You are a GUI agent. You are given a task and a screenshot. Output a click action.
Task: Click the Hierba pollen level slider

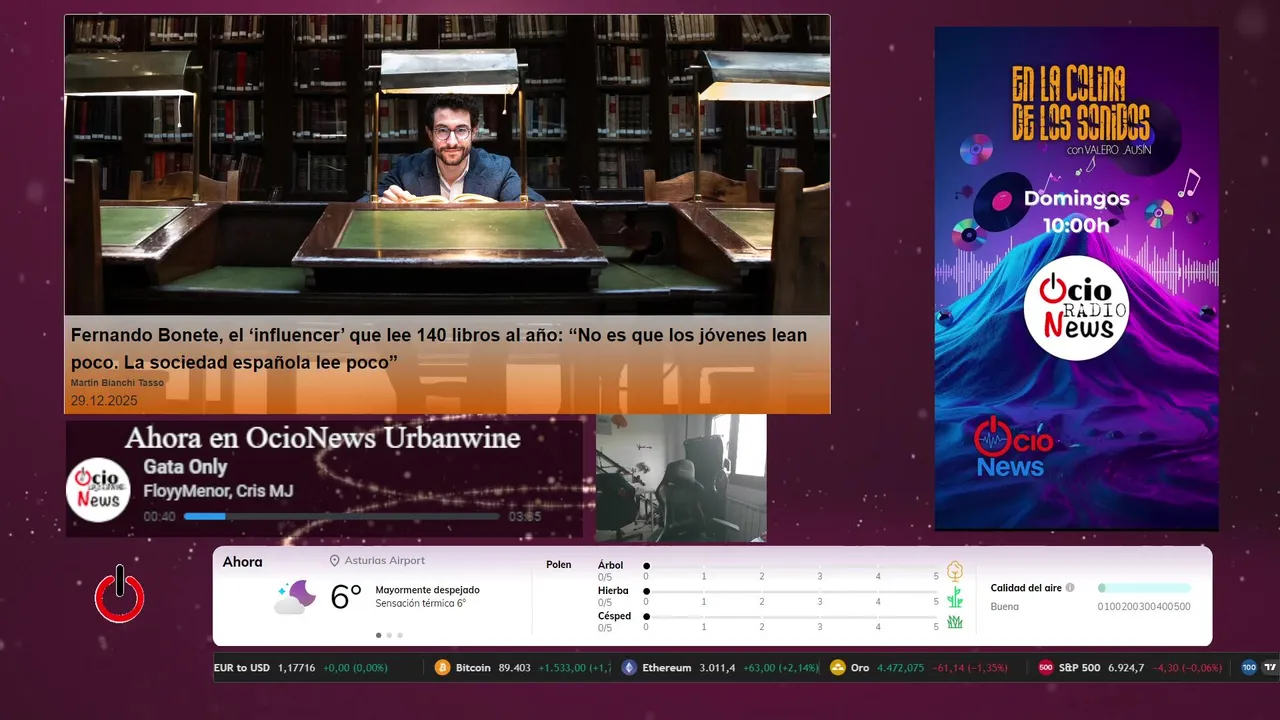tap(791, 592)
